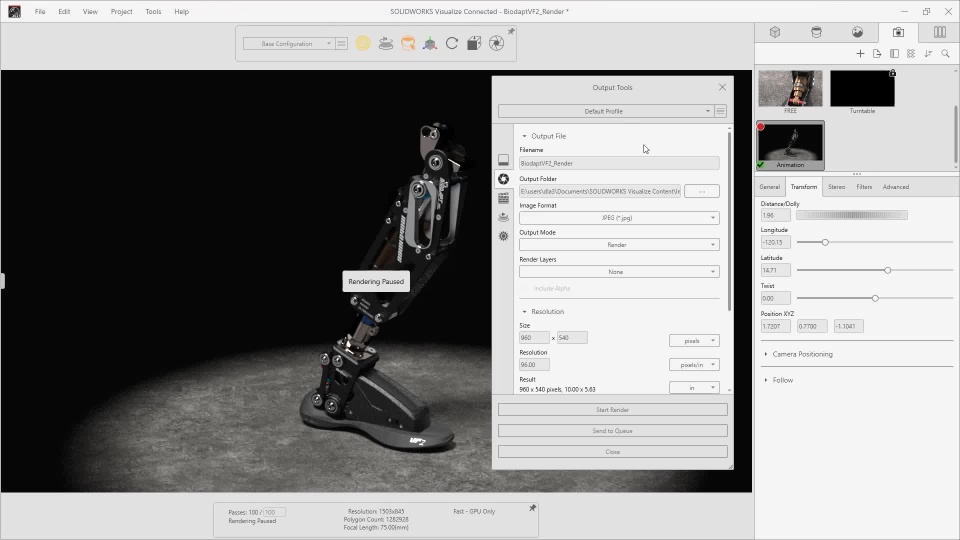
Task: Open the Output Mode Render dropdown
Action: pos(619,245)
